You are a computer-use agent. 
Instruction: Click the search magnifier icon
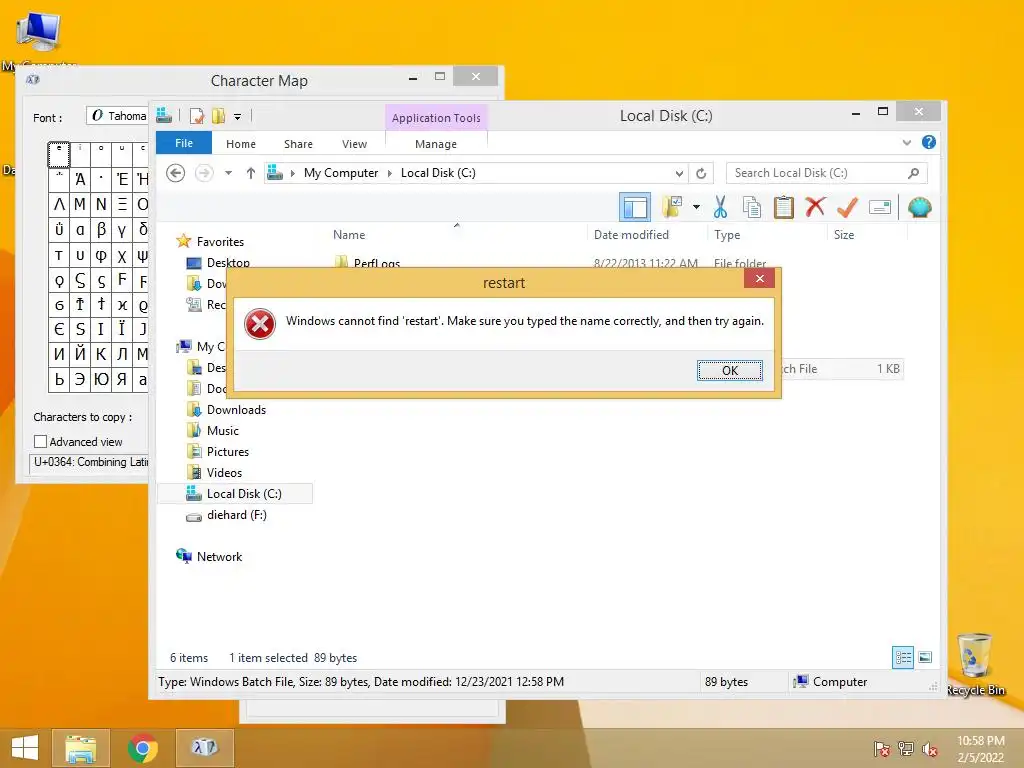click(x=913, y=173)
